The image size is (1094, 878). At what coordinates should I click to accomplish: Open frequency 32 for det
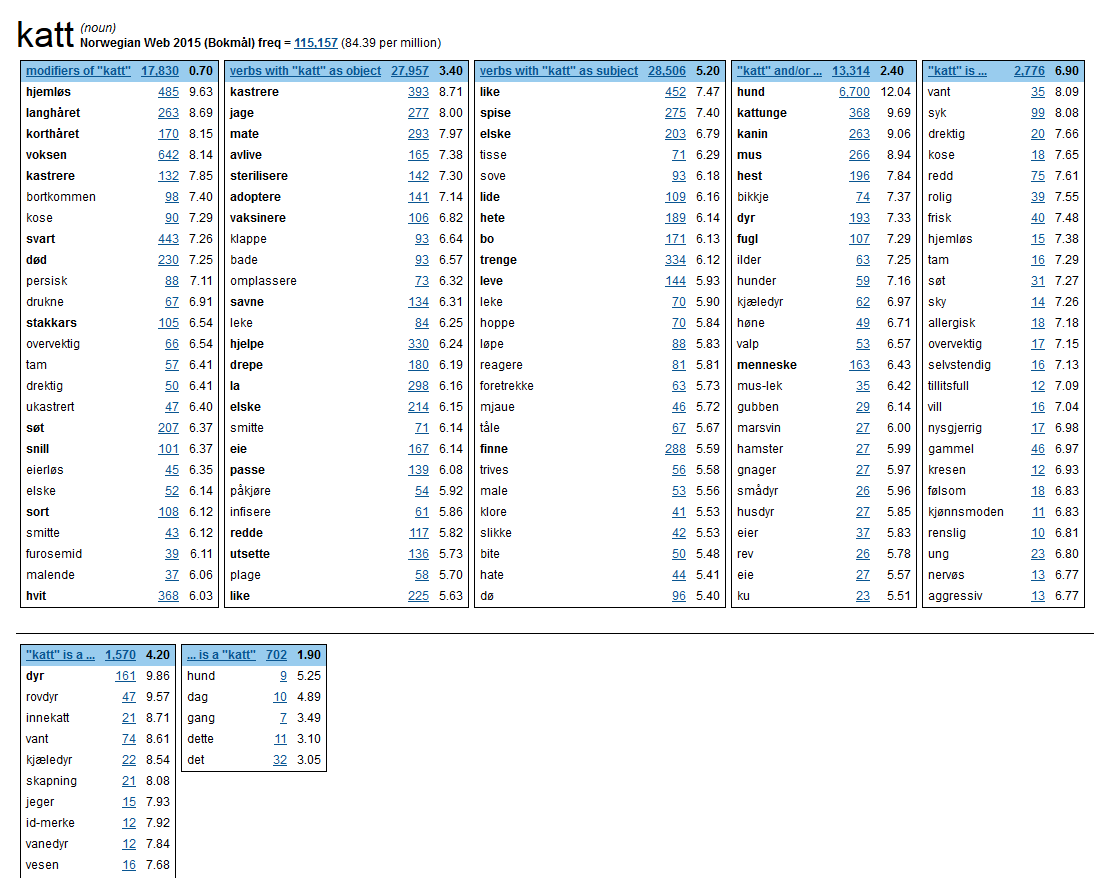(280, 759)
